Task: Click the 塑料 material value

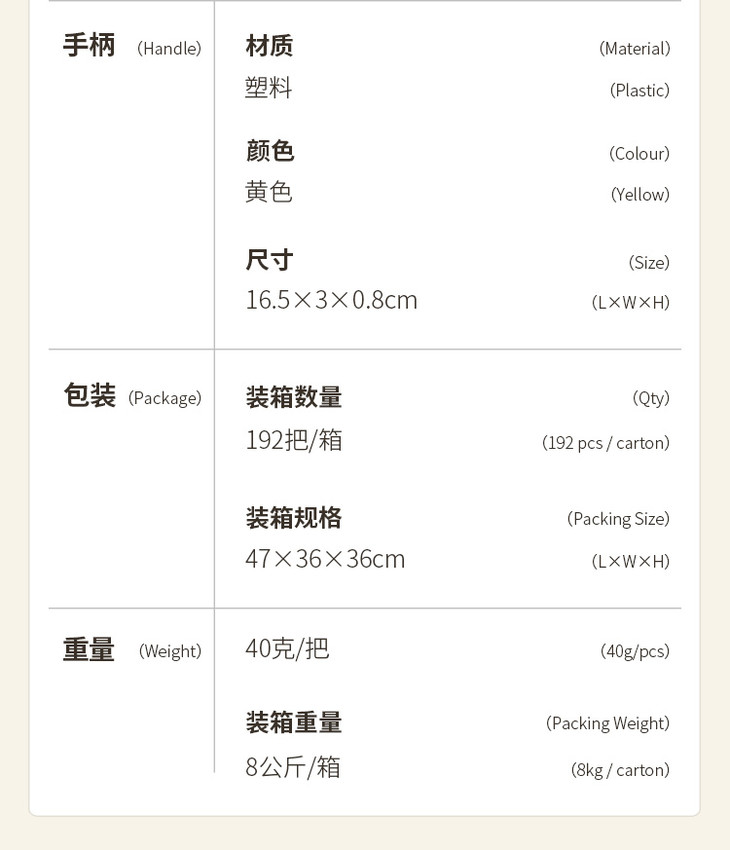Action: (269, 88)
